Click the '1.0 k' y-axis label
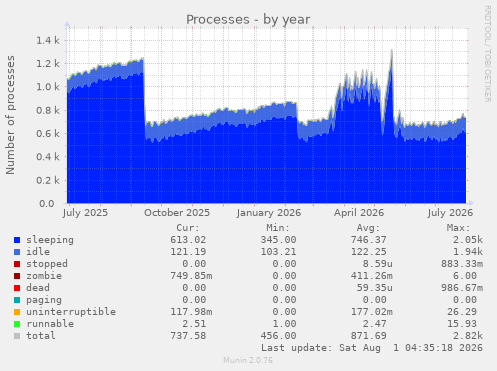497x371 pixels. point(48,87)
